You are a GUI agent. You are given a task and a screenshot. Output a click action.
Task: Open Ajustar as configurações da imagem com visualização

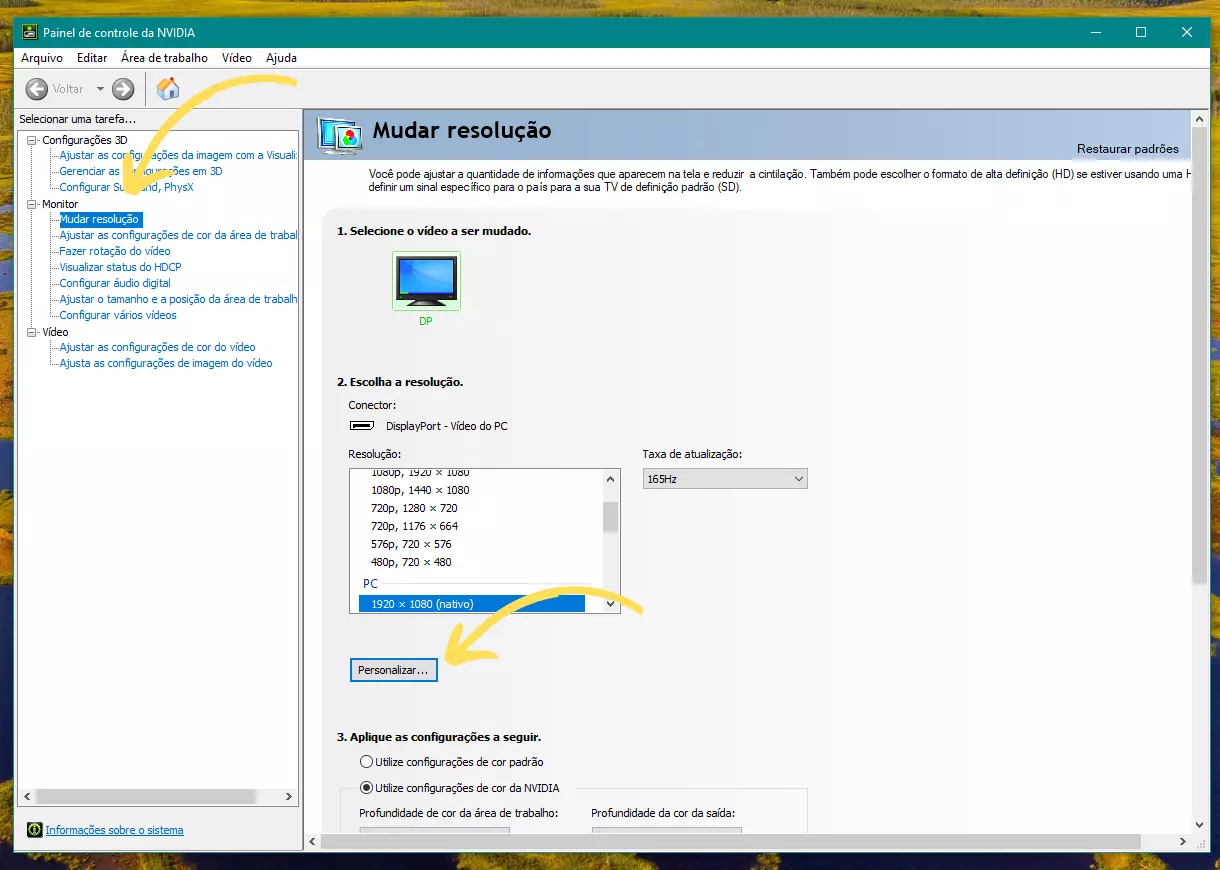(x=178, y=155)
